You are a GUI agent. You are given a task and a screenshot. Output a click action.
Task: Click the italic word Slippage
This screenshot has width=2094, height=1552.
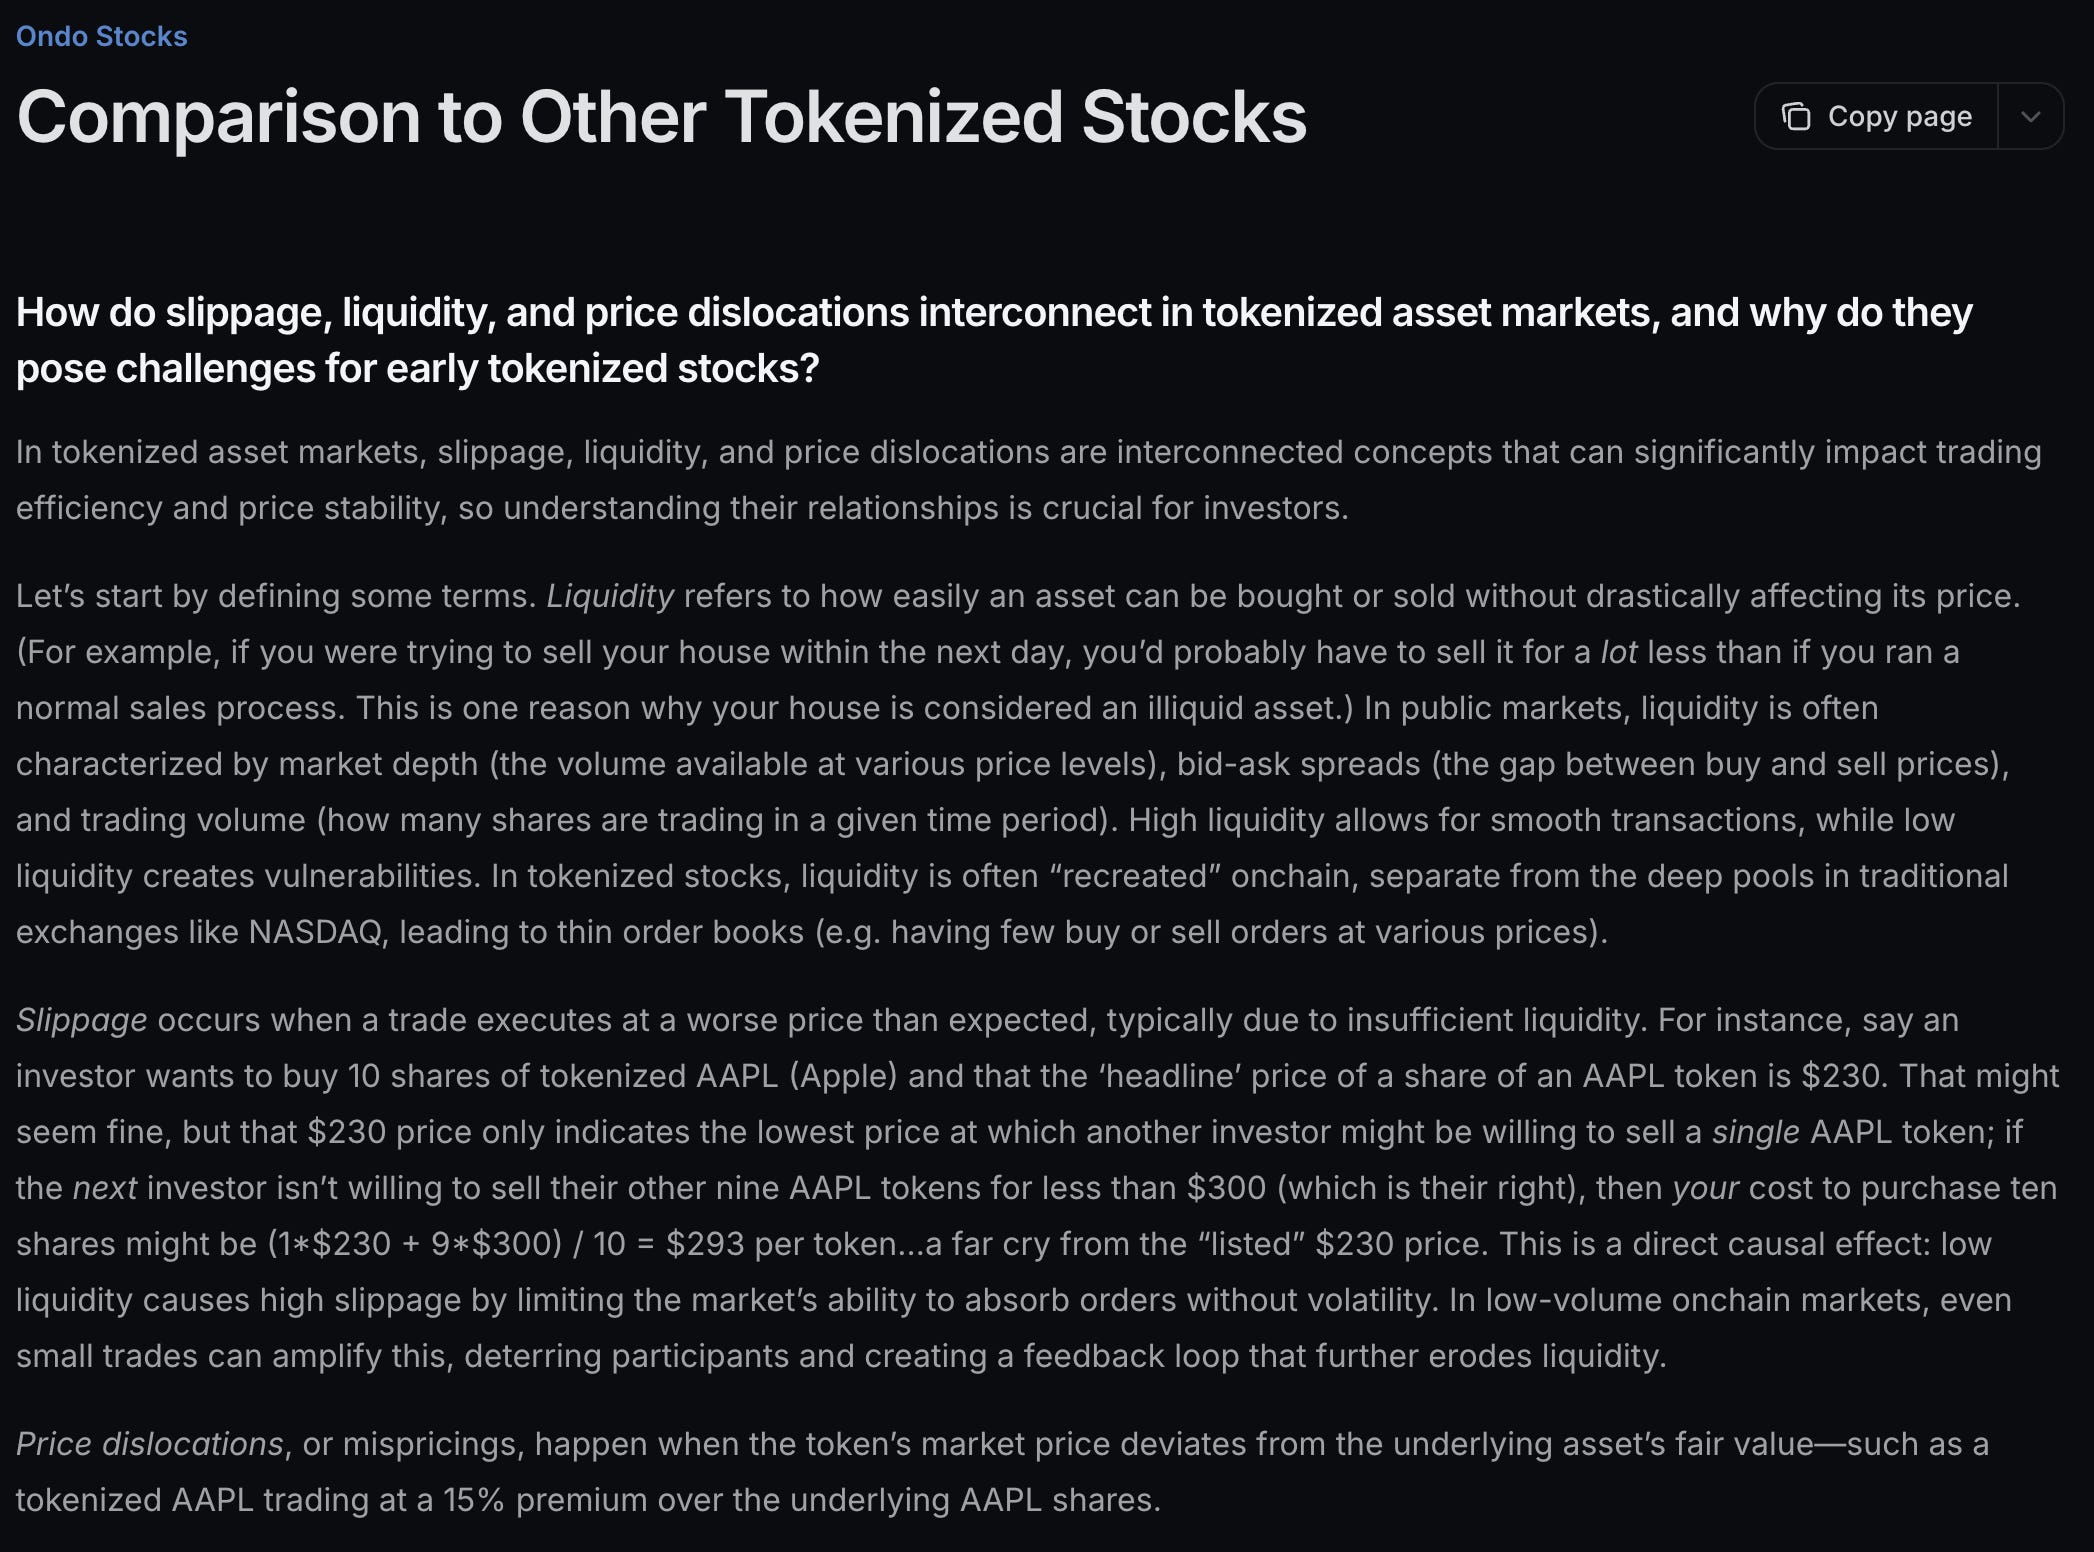point(82,1020)
